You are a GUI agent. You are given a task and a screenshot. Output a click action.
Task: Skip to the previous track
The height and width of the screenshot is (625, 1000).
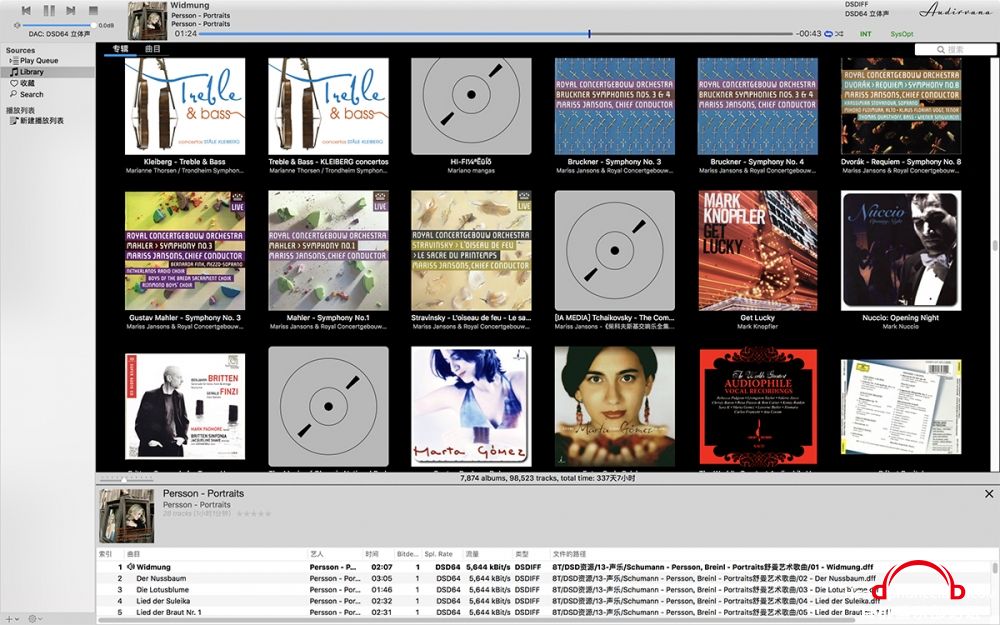coord(26,10)
